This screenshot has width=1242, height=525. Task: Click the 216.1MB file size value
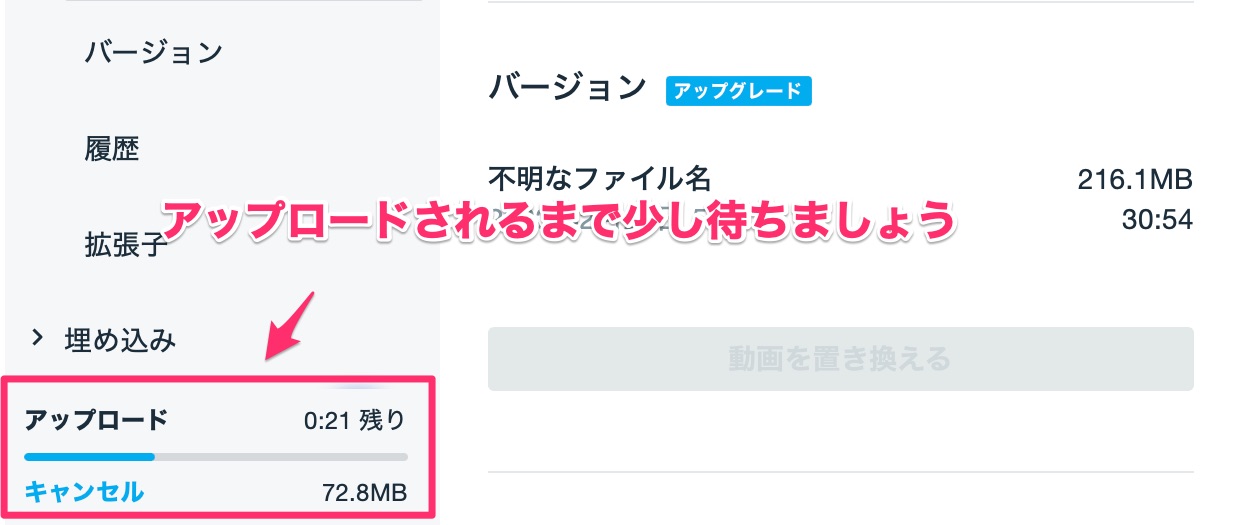tap(1135, 179)
